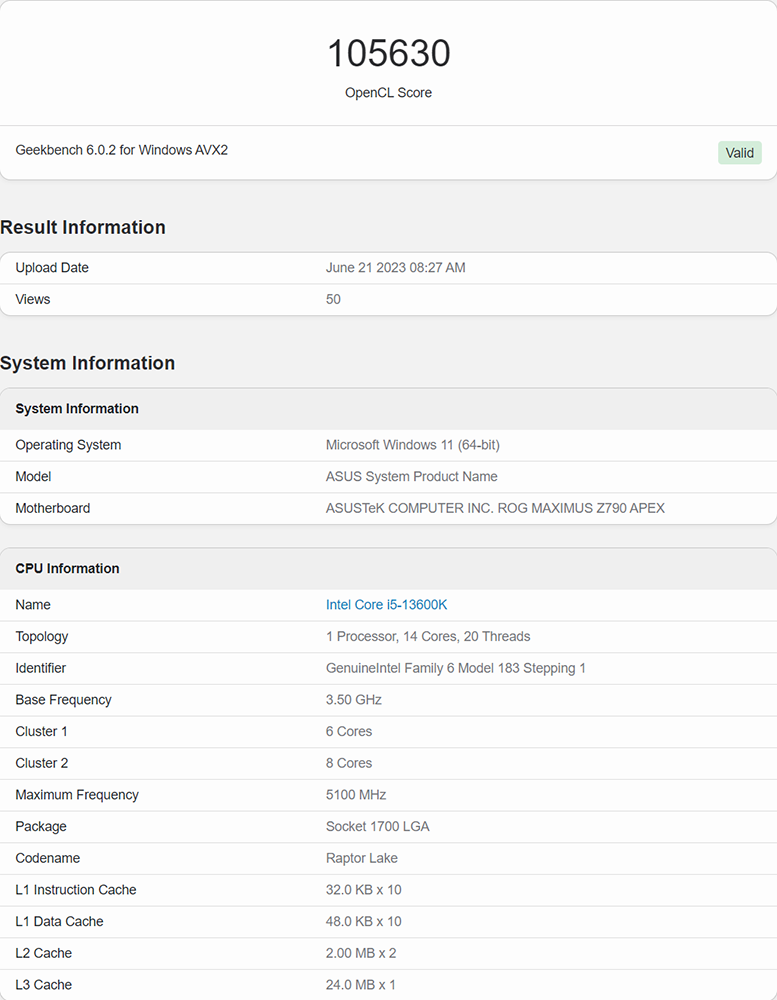
Task: Click the Raptor Lake codename value
Action: point(364,859)
